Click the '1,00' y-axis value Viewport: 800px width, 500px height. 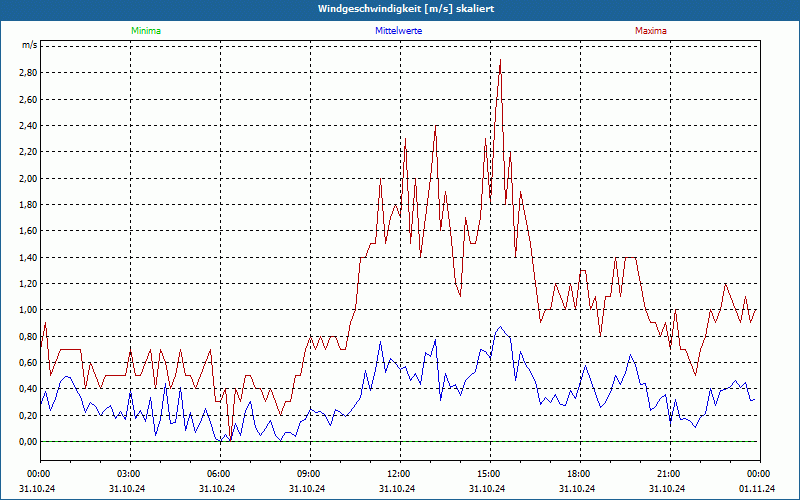point(28,310)
